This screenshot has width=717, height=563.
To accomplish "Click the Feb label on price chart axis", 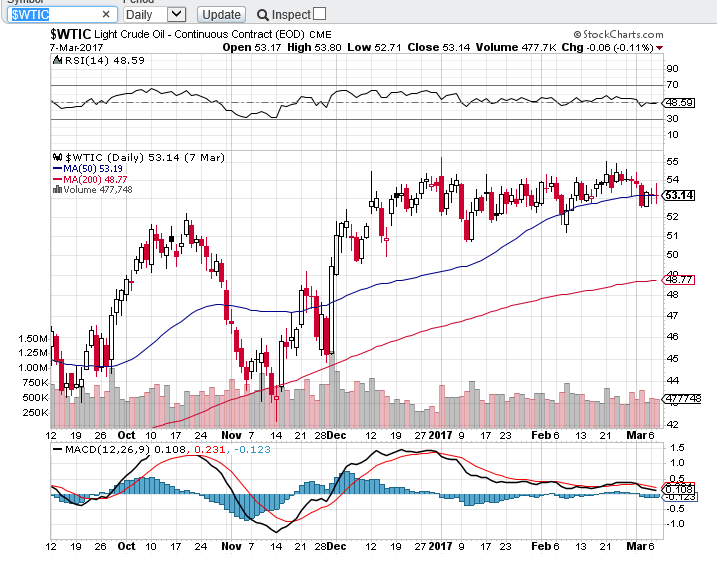I will click(x=541, y=435).
